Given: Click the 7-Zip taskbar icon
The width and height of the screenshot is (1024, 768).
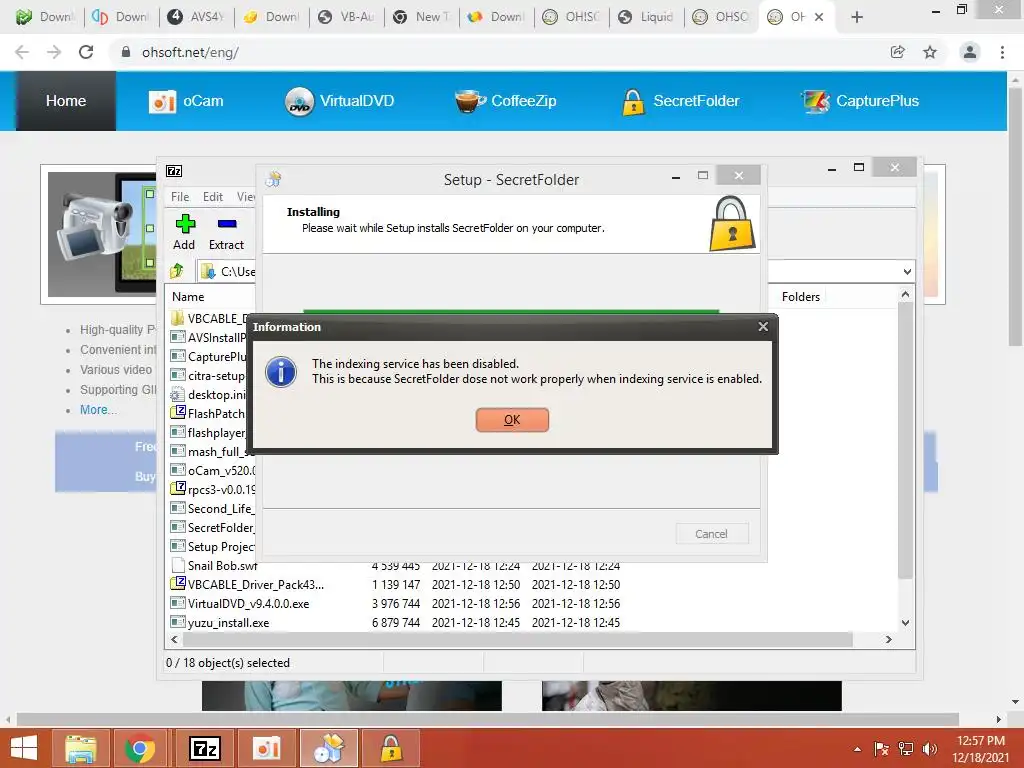Looking at the screenshot, I should point(204,748).
